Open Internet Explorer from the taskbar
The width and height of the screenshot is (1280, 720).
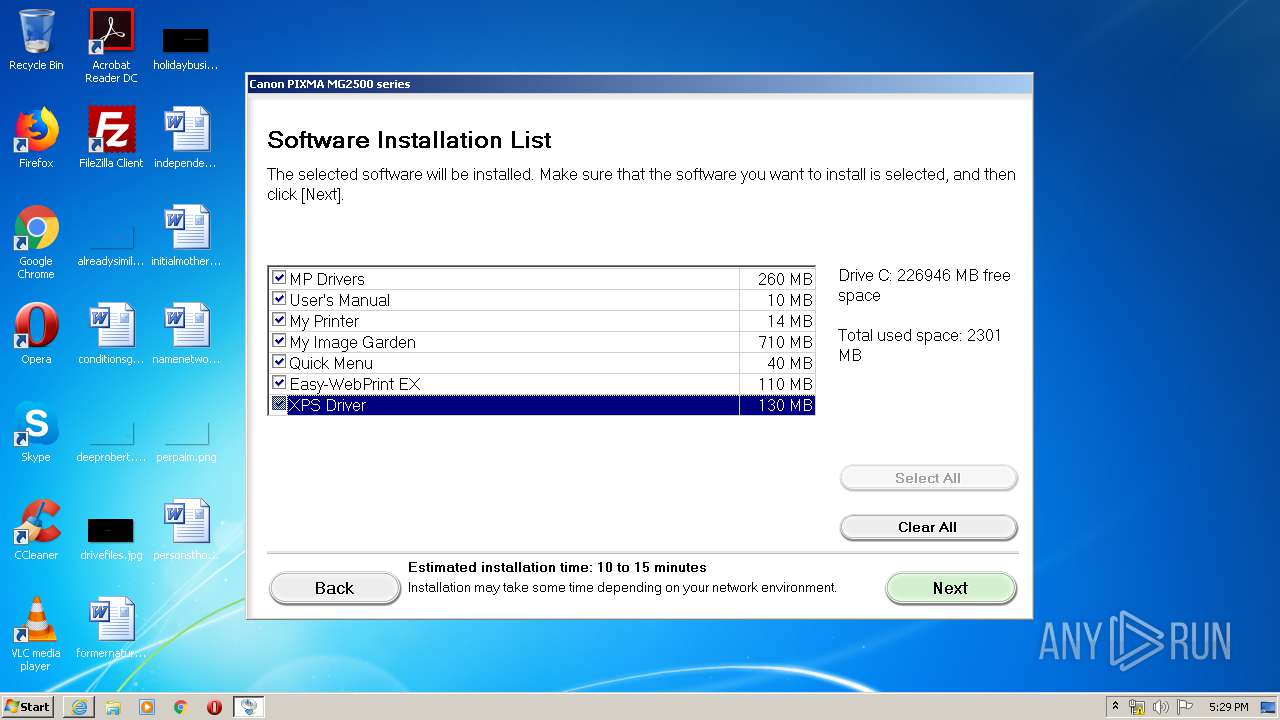click(x=79, y=706)
